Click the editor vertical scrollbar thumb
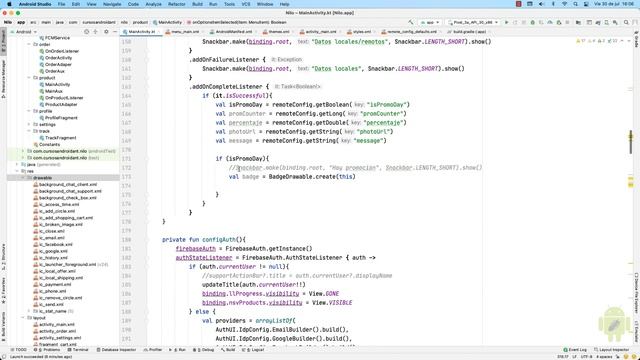Viewport: 640px width, 360px height. point(631,142)
